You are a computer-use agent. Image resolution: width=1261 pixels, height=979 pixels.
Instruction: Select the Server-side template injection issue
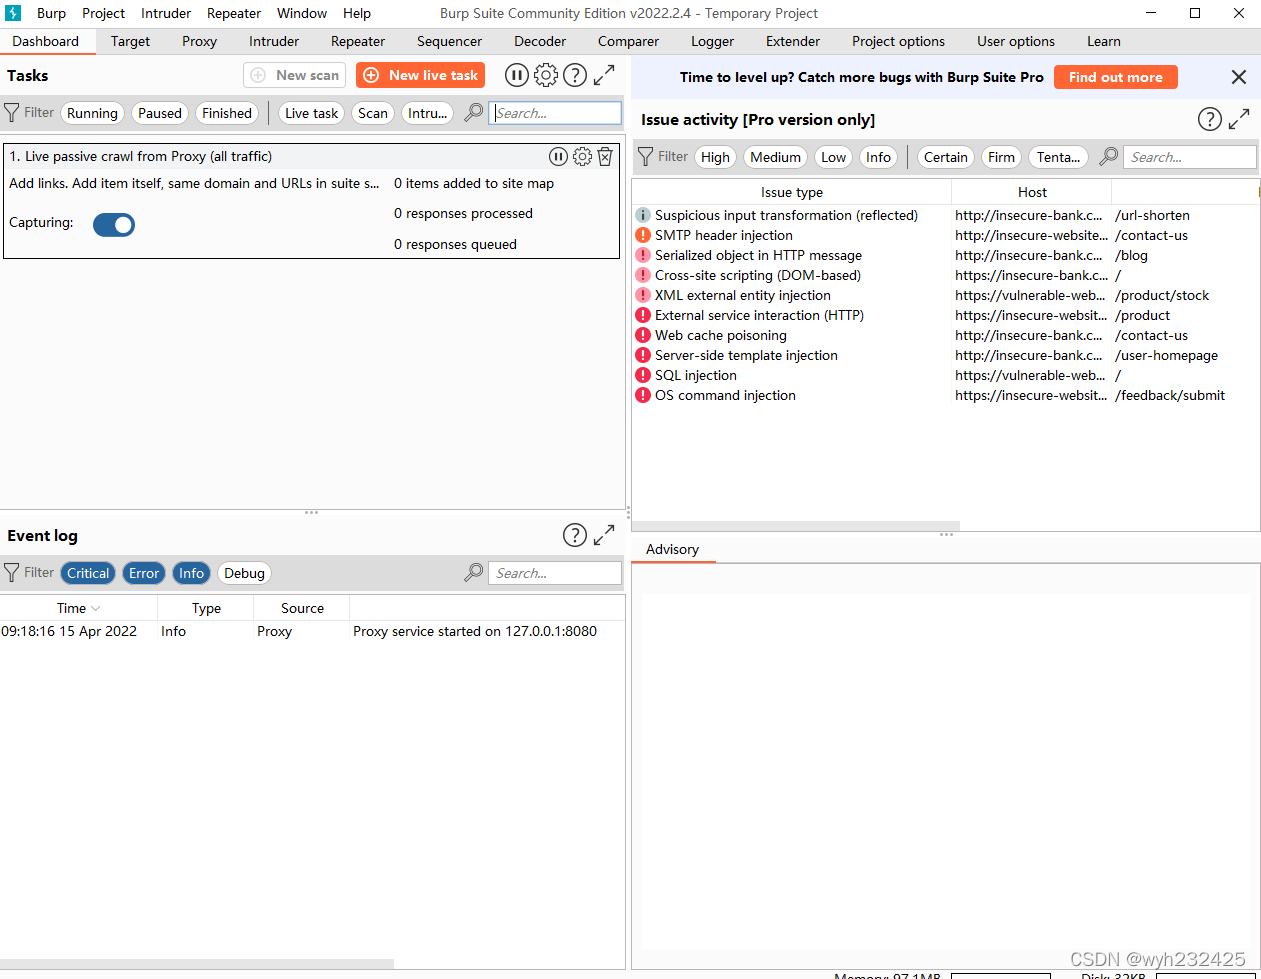[945, 355]
